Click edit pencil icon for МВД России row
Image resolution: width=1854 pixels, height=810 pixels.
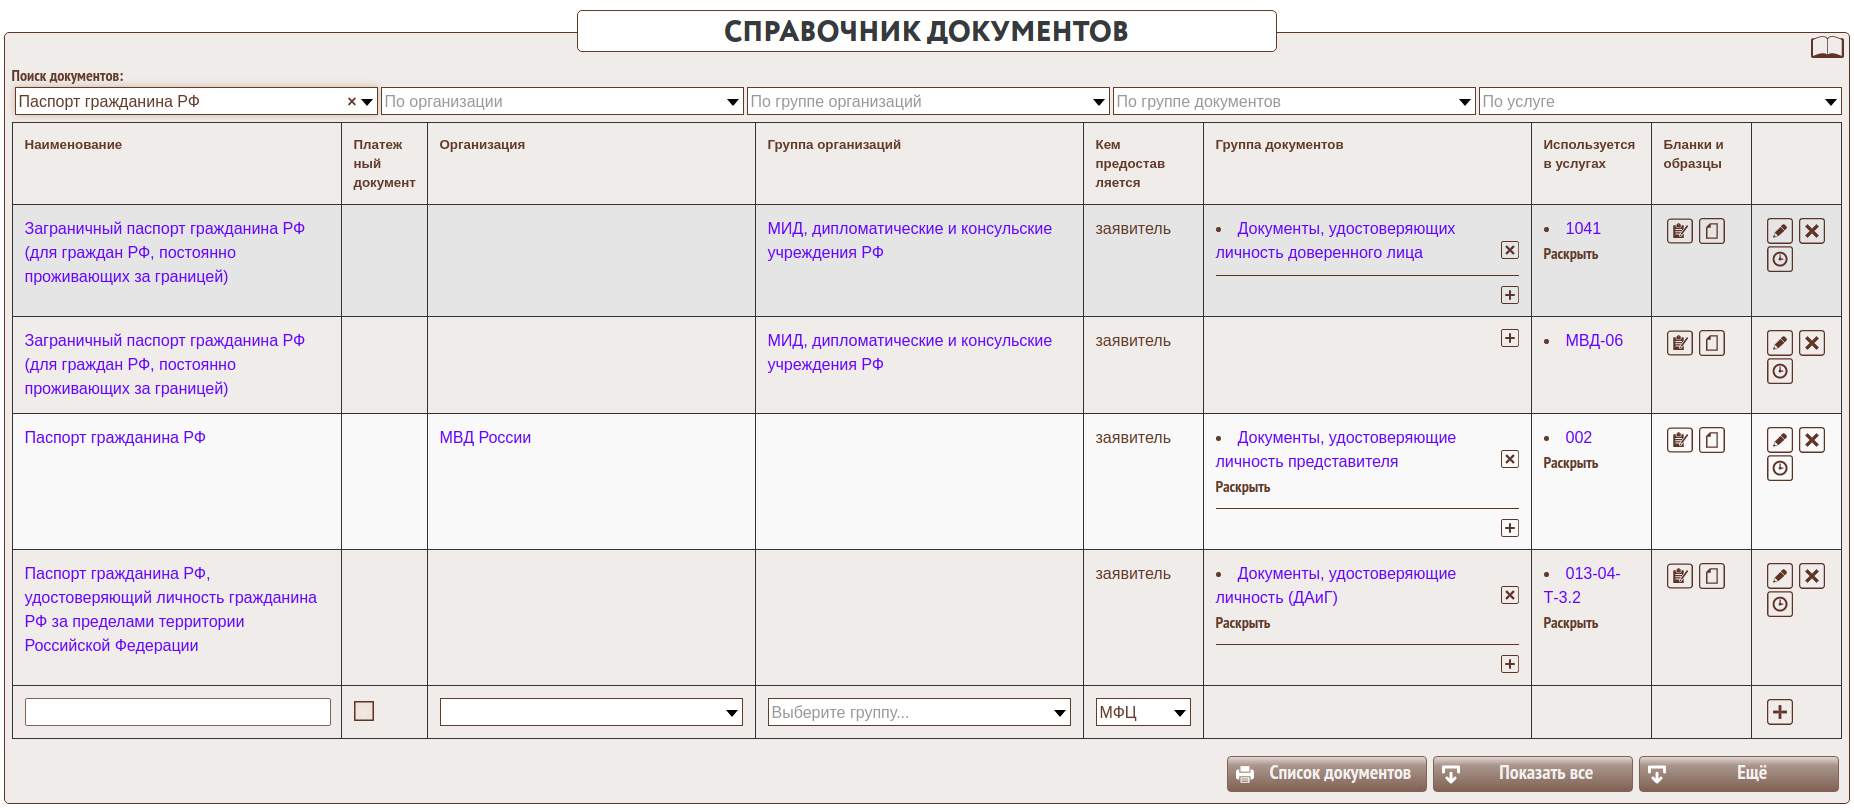pos(1779,440)
